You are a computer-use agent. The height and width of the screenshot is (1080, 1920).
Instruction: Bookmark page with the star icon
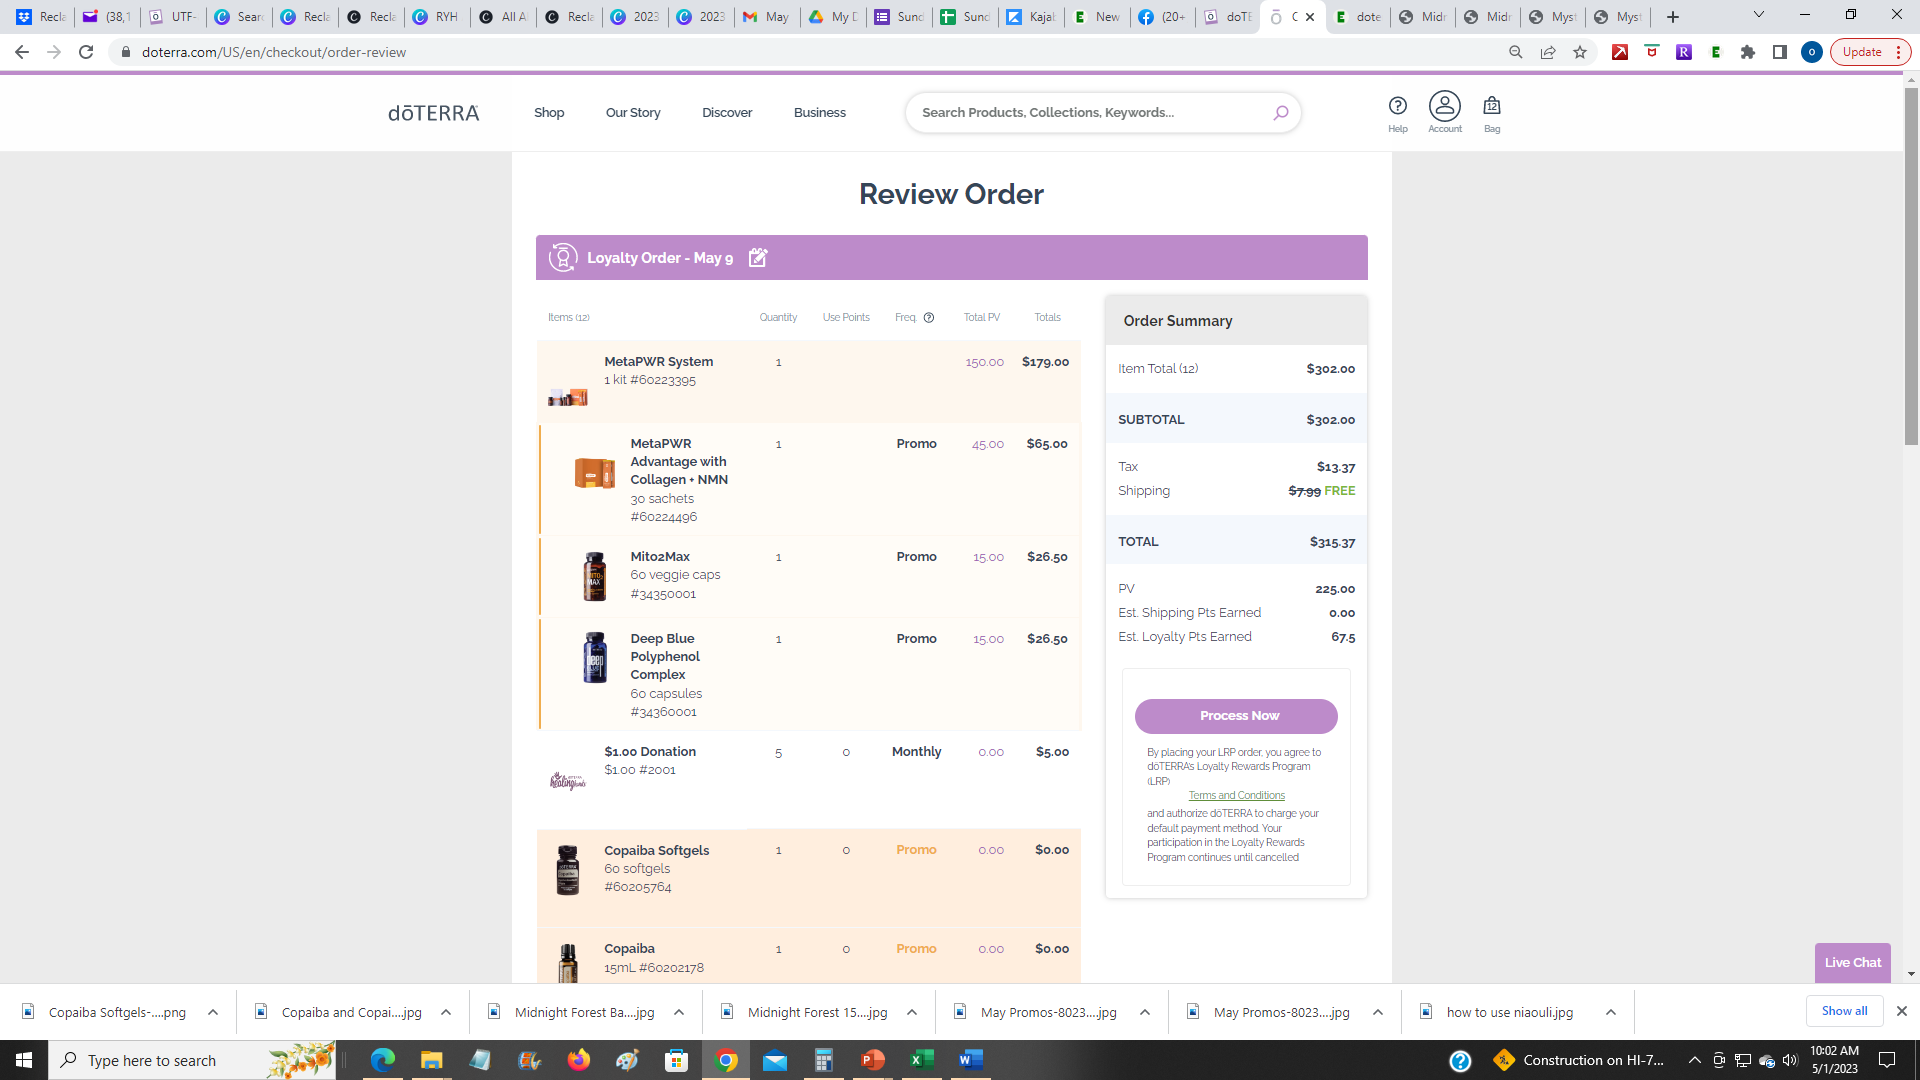(1580, 52)
